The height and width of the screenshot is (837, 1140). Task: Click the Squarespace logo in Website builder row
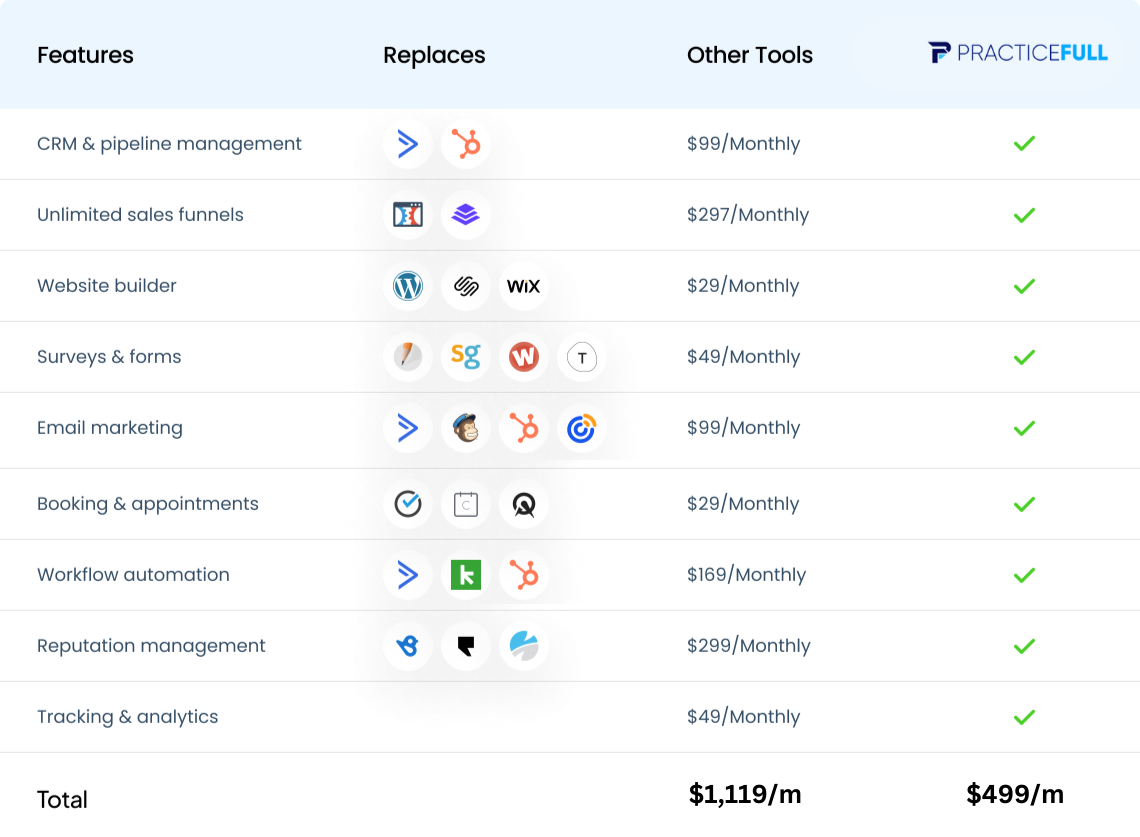(465, 286)
